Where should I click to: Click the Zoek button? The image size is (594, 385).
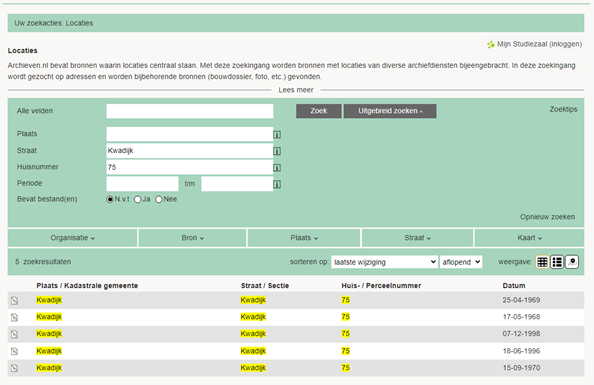319,111
